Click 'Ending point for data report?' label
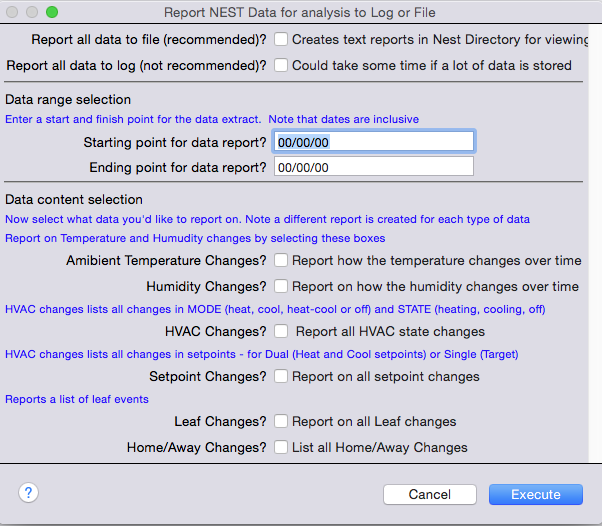 pyautogui.click(x=178, y=167)
